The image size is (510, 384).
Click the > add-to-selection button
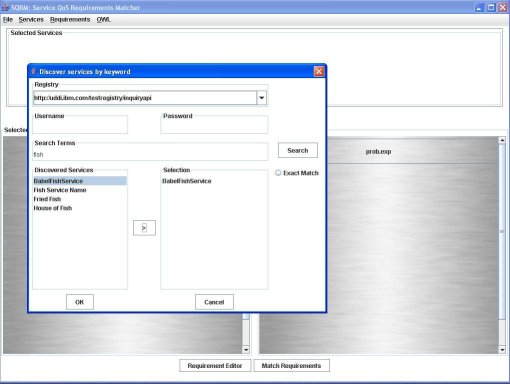(x=144, y=228)
